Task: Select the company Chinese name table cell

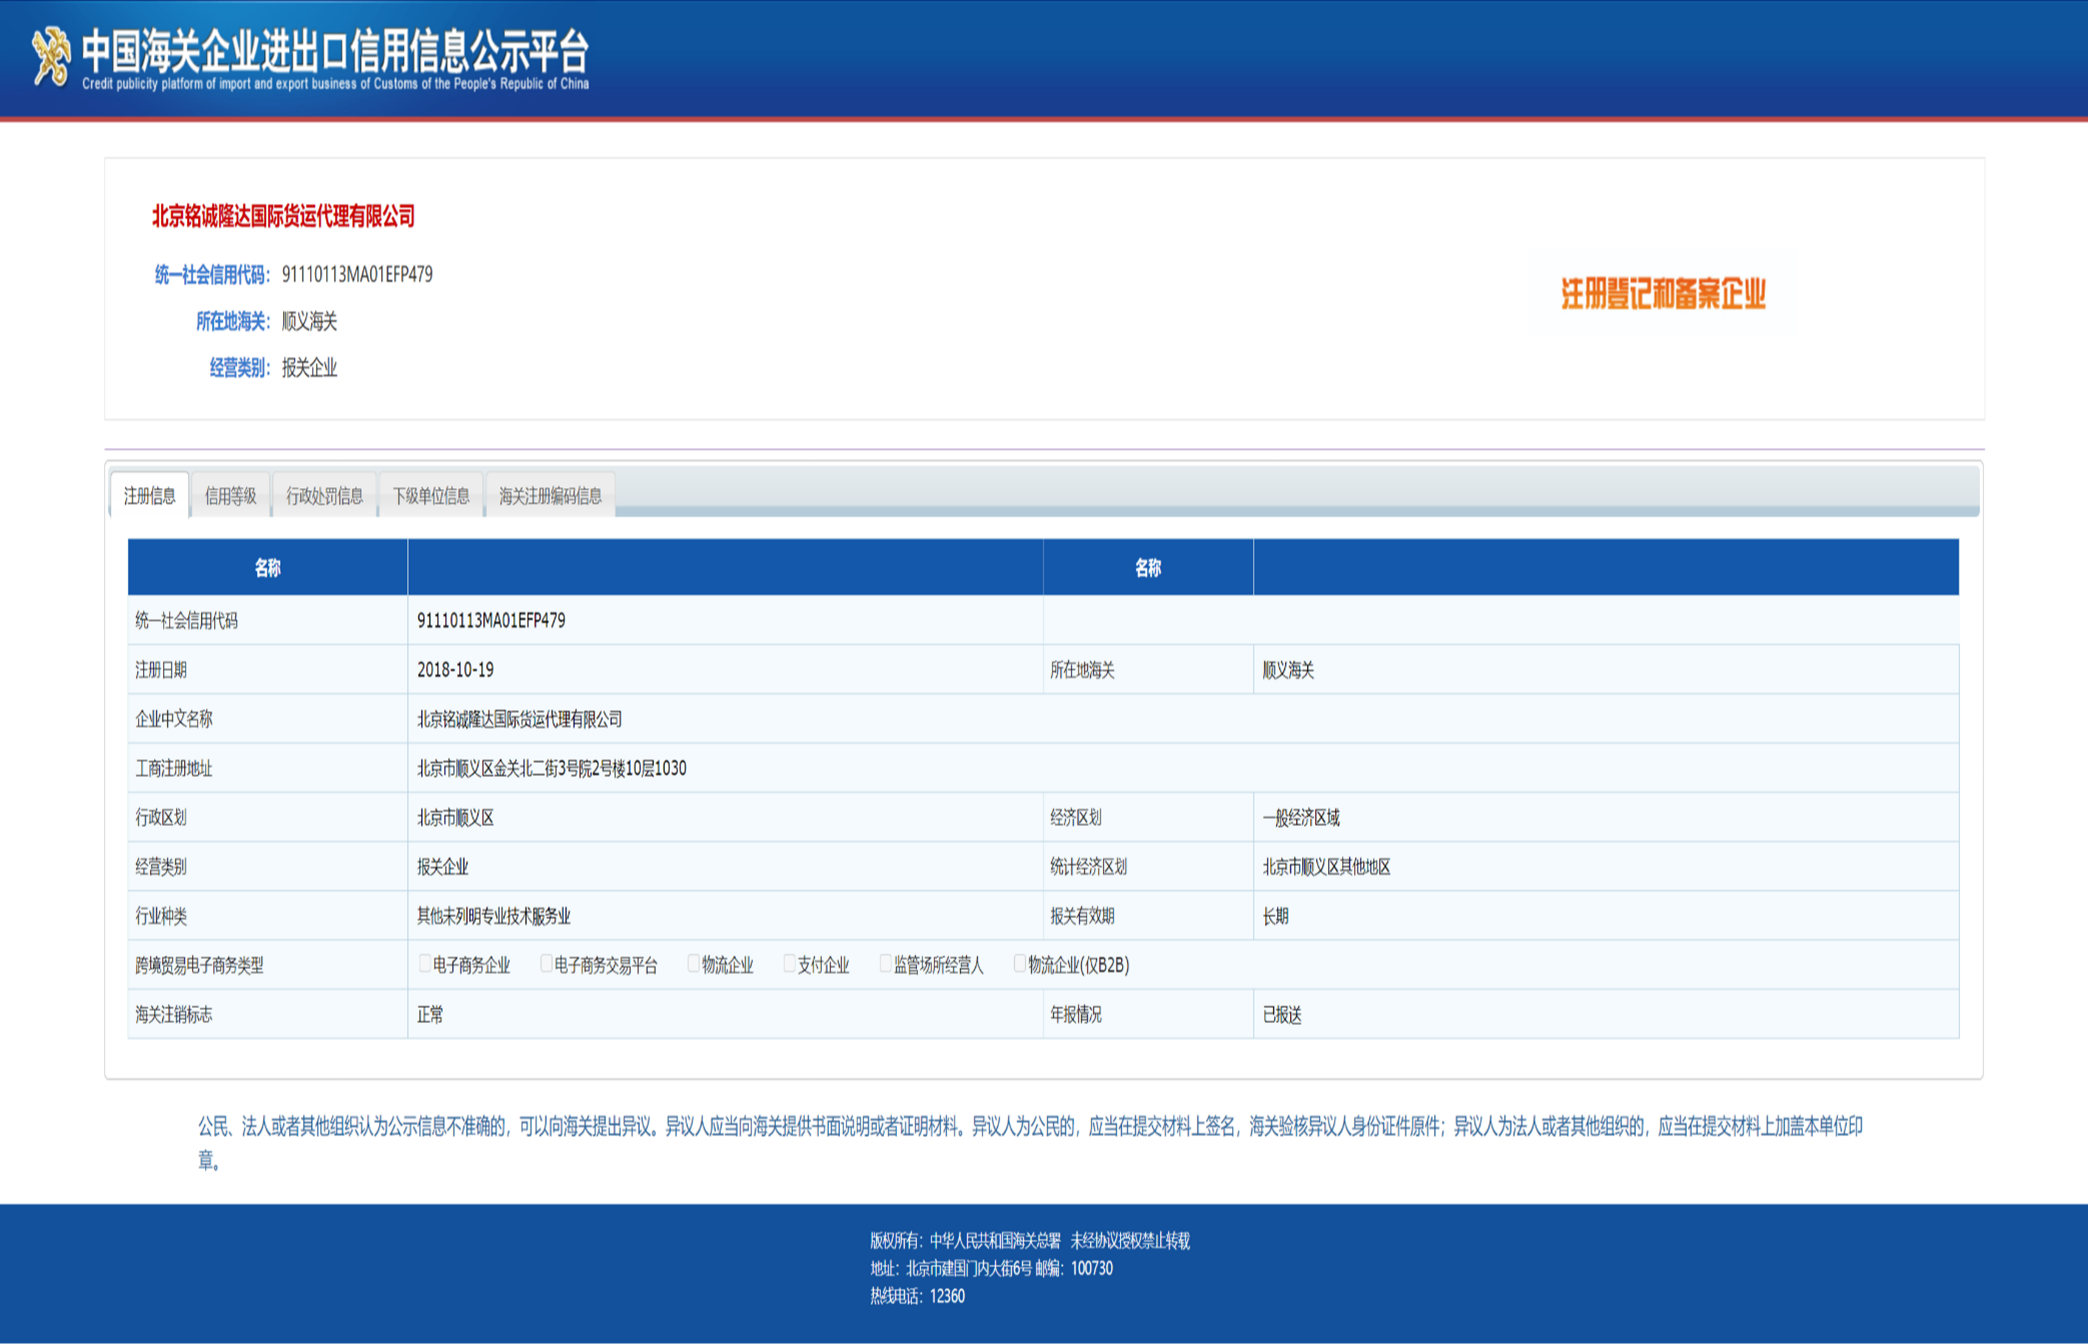Action: pos(1183,718)
